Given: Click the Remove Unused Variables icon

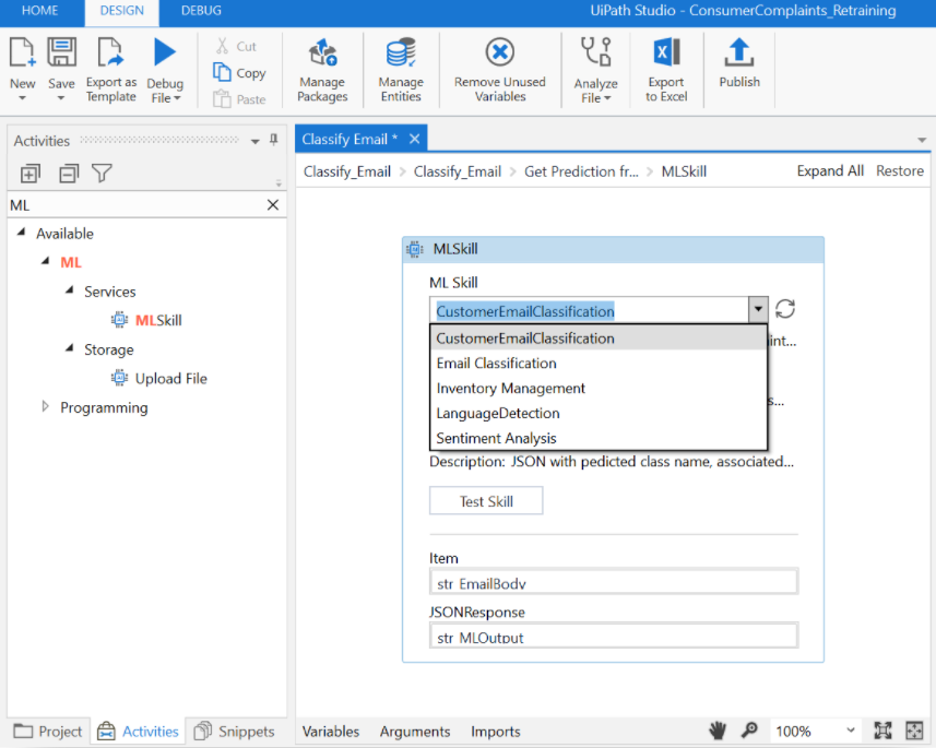Looking at the screenshot, I should click(500, 53).
